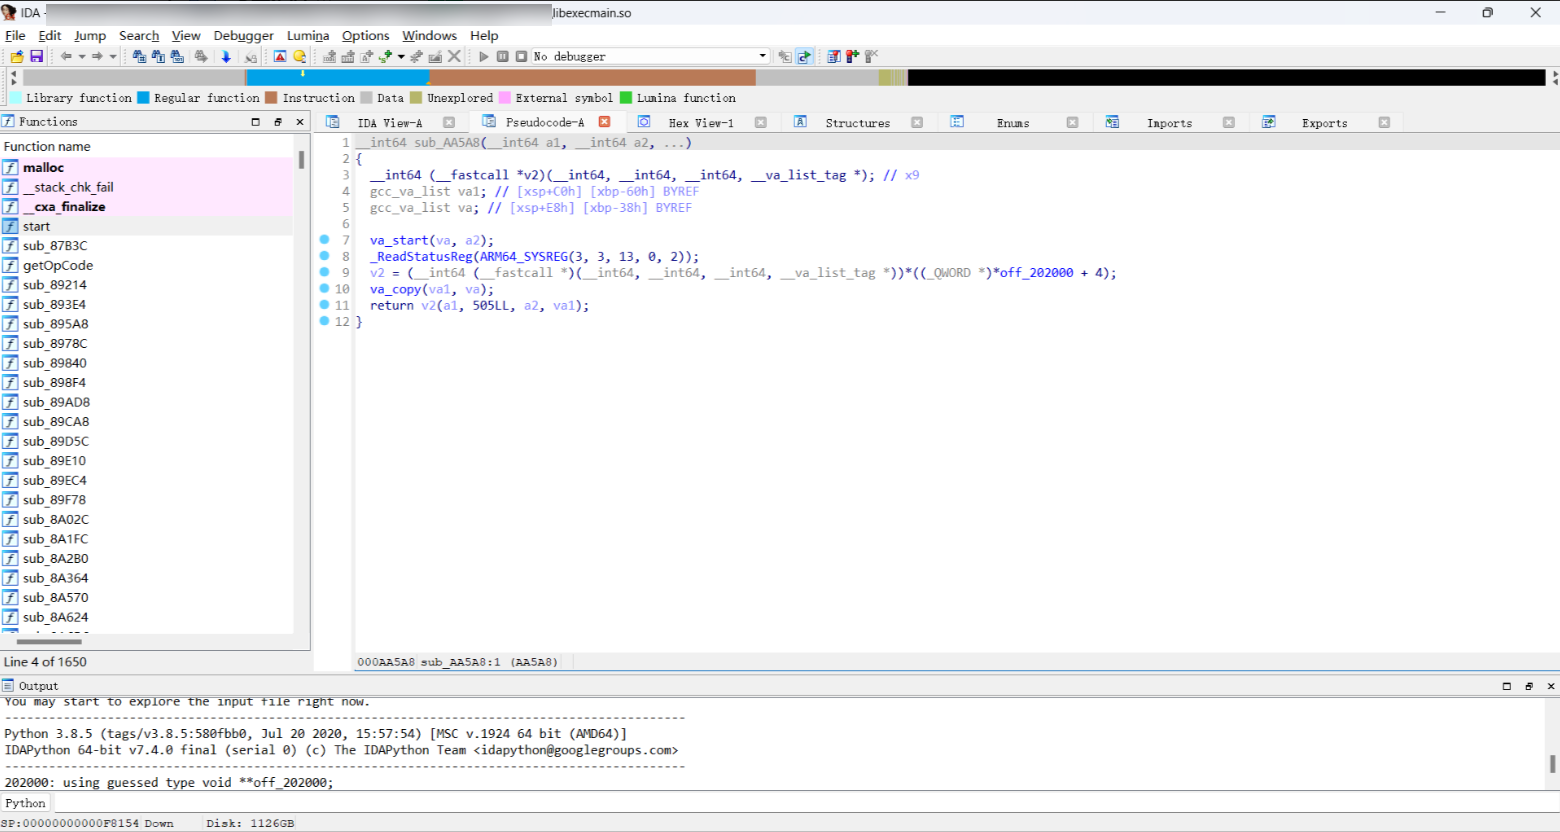Viewport: 1560px width, 832px height.
Task: Open the File menu
Action: [x=15, y=35]
